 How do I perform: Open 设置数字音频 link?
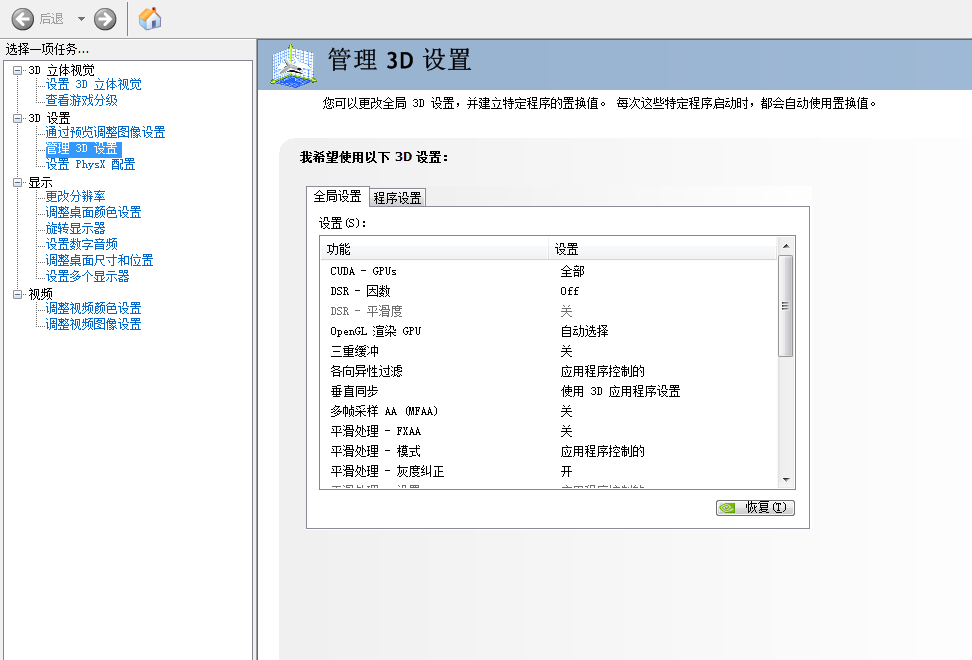pyautogui.click(x=81, y=245)
